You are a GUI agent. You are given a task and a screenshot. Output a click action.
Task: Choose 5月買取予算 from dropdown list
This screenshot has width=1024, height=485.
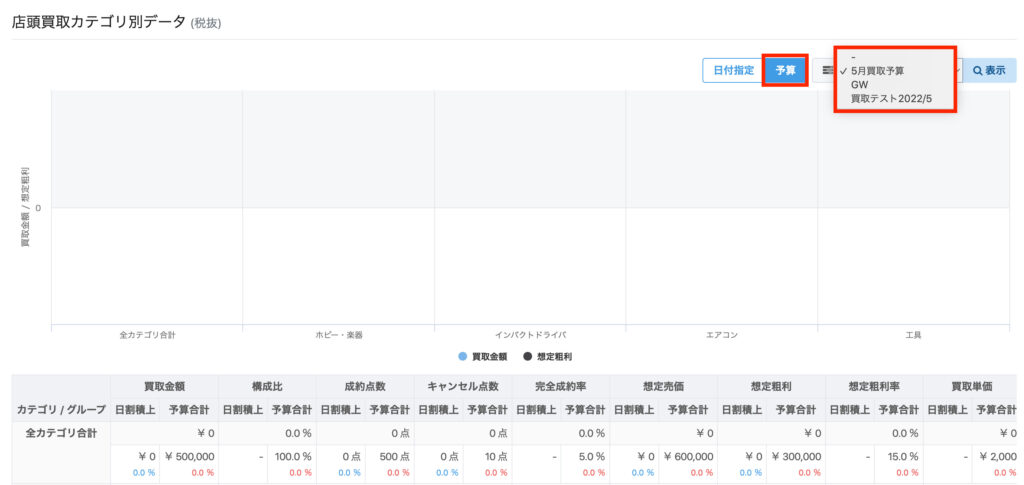coord(877,71)
